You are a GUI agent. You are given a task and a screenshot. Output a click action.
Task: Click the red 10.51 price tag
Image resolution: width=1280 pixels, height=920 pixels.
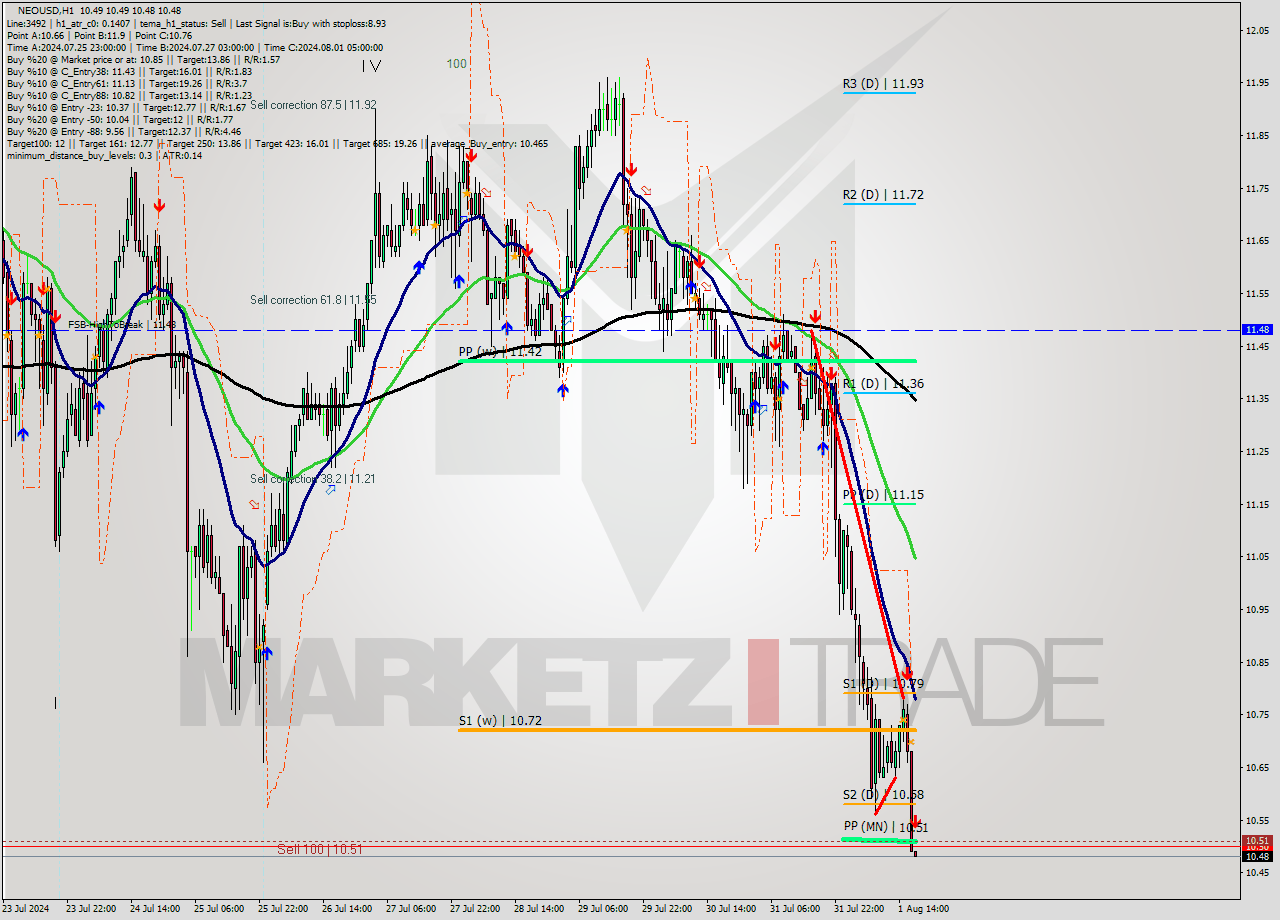[x=1258, y=841]
